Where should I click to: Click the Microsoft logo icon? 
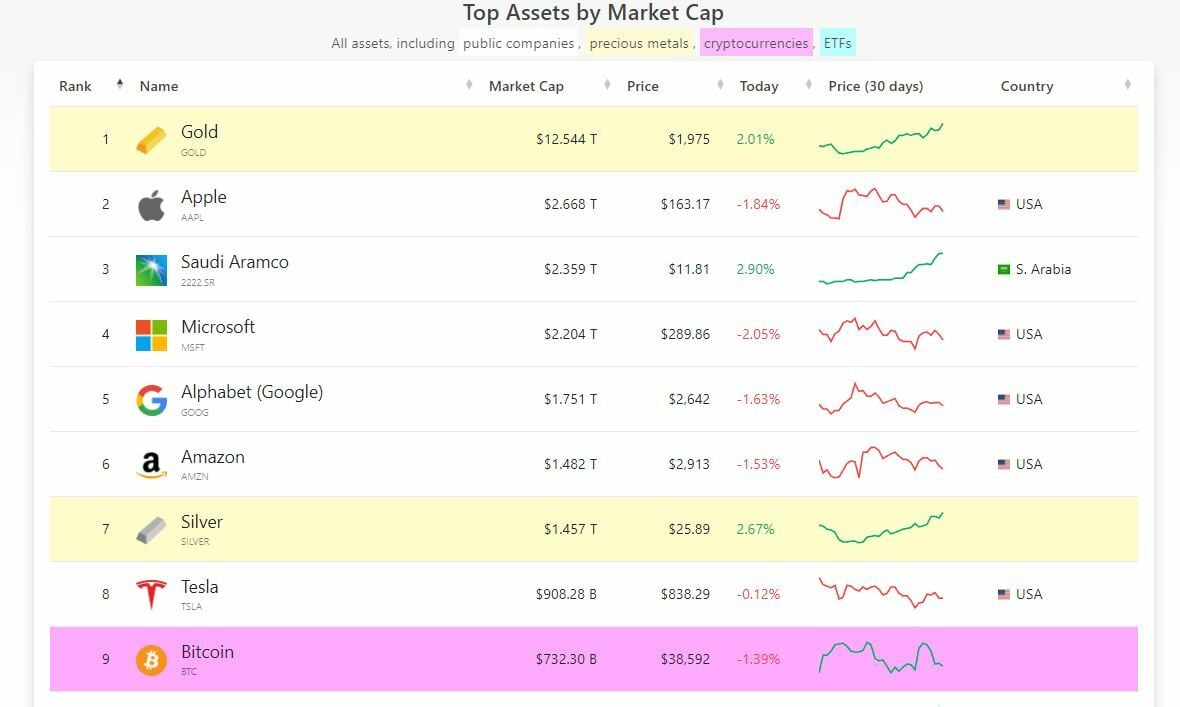[152, 335]
